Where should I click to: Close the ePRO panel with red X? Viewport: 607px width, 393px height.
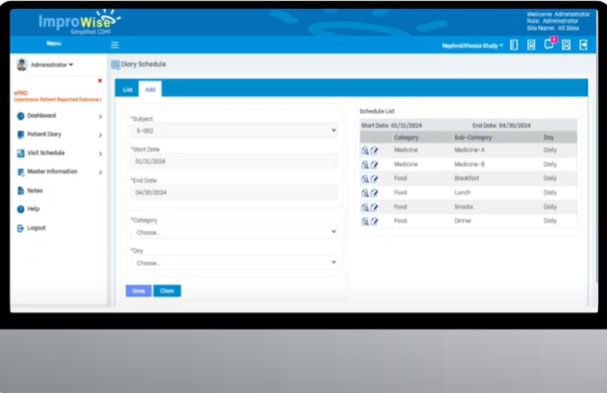[x=100, y=81]
